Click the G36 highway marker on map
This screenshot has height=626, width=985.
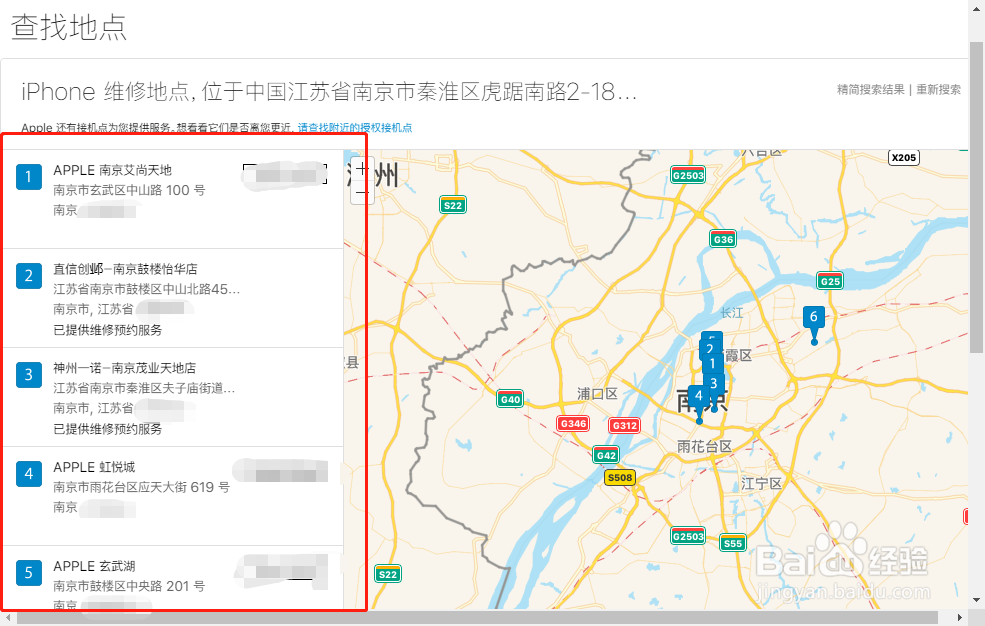[723, 239]
